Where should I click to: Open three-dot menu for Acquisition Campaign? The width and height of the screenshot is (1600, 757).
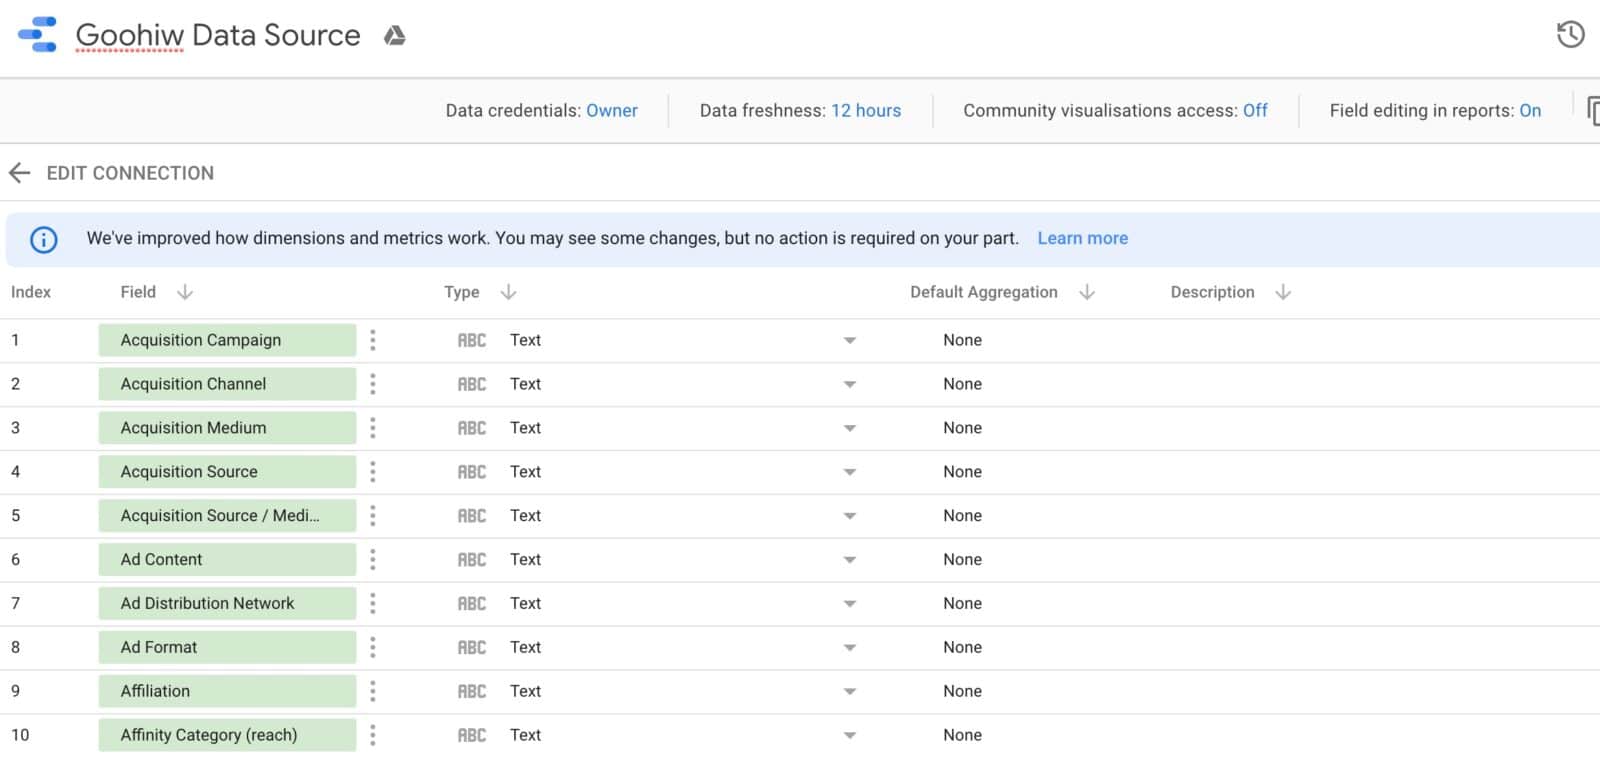tap(373, 340)
